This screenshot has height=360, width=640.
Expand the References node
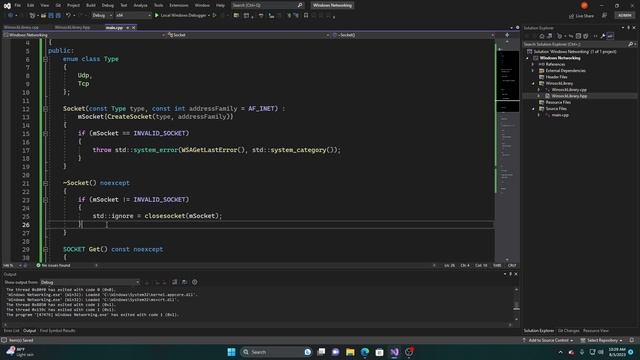(533, 64)
